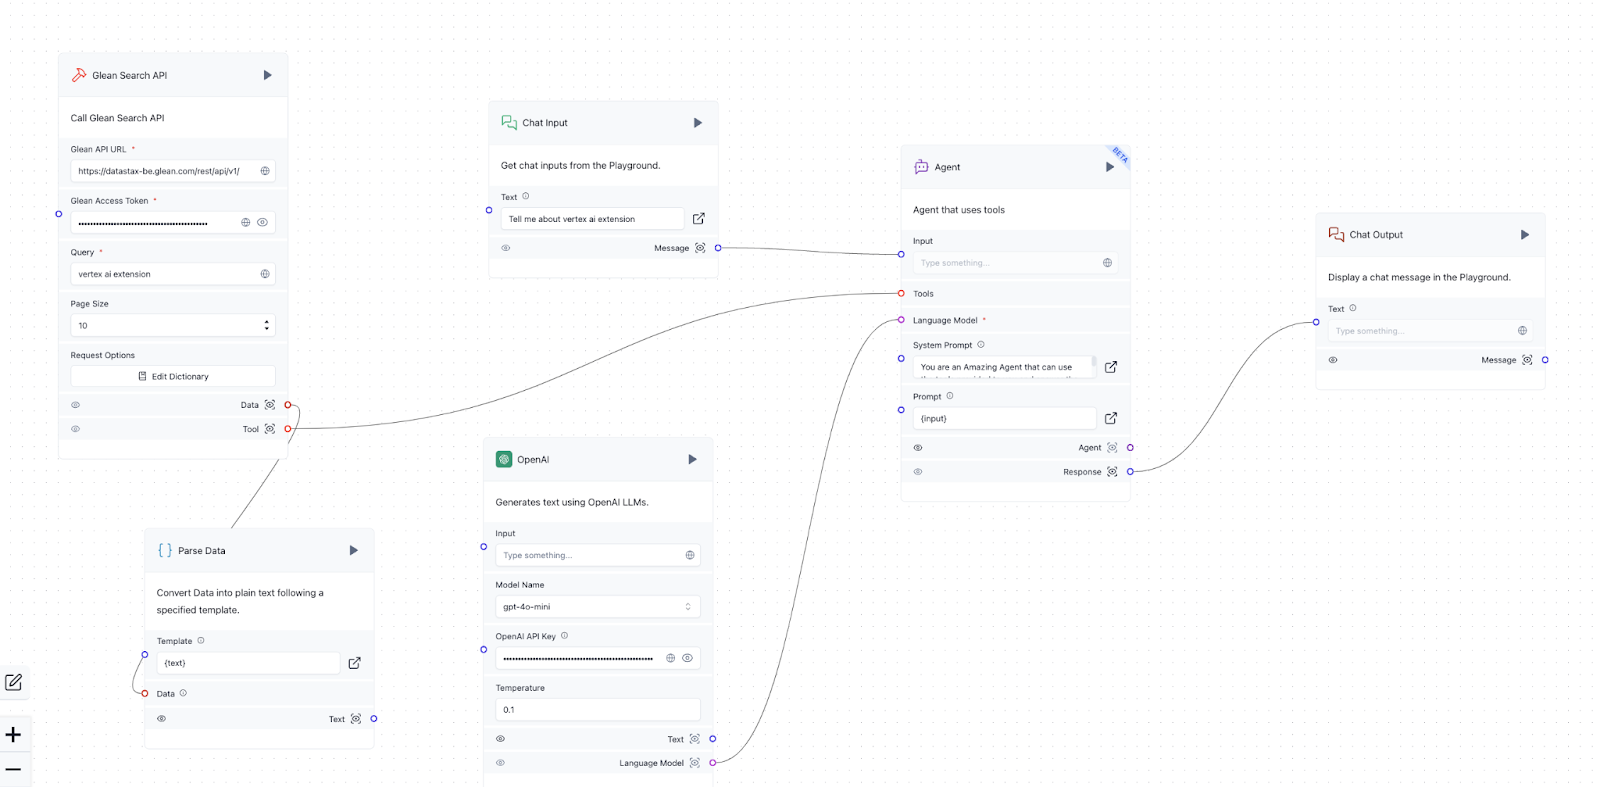Image resolution: width=1600 pixels, height=787 pixels.
Task: Run the Chat Output component
Action: (1525, 235)
